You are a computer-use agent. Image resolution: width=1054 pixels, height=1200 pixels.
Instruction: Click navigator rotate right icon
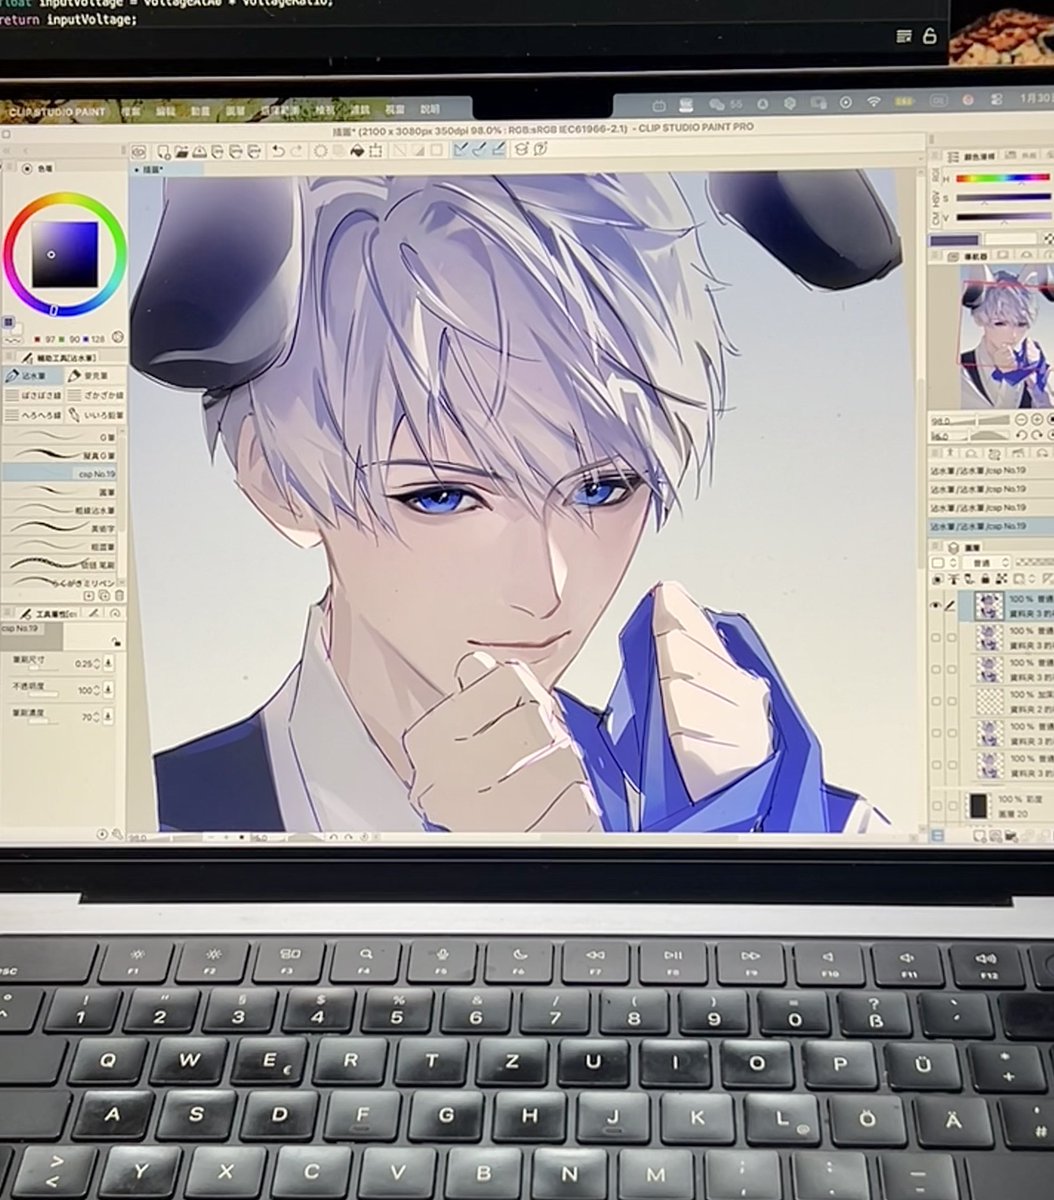(1037, 435)
